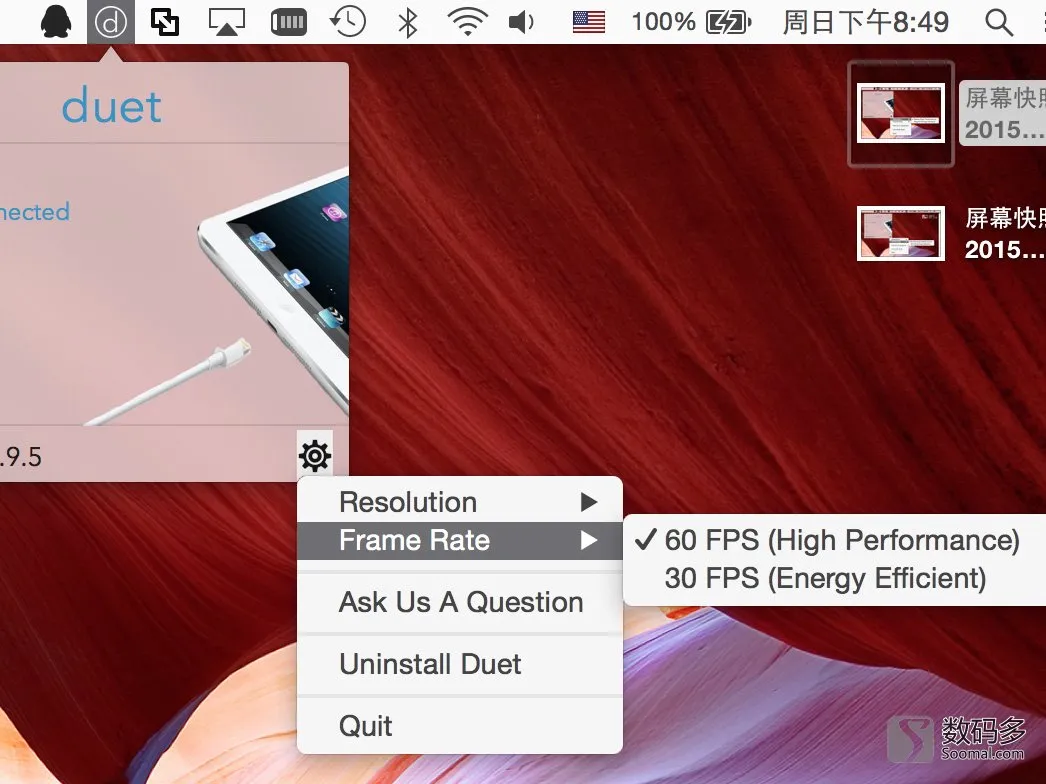The image size is (1046, 784).
Task: Open the menu bar clock showing 8:49
Action: (x=865, y=22)
